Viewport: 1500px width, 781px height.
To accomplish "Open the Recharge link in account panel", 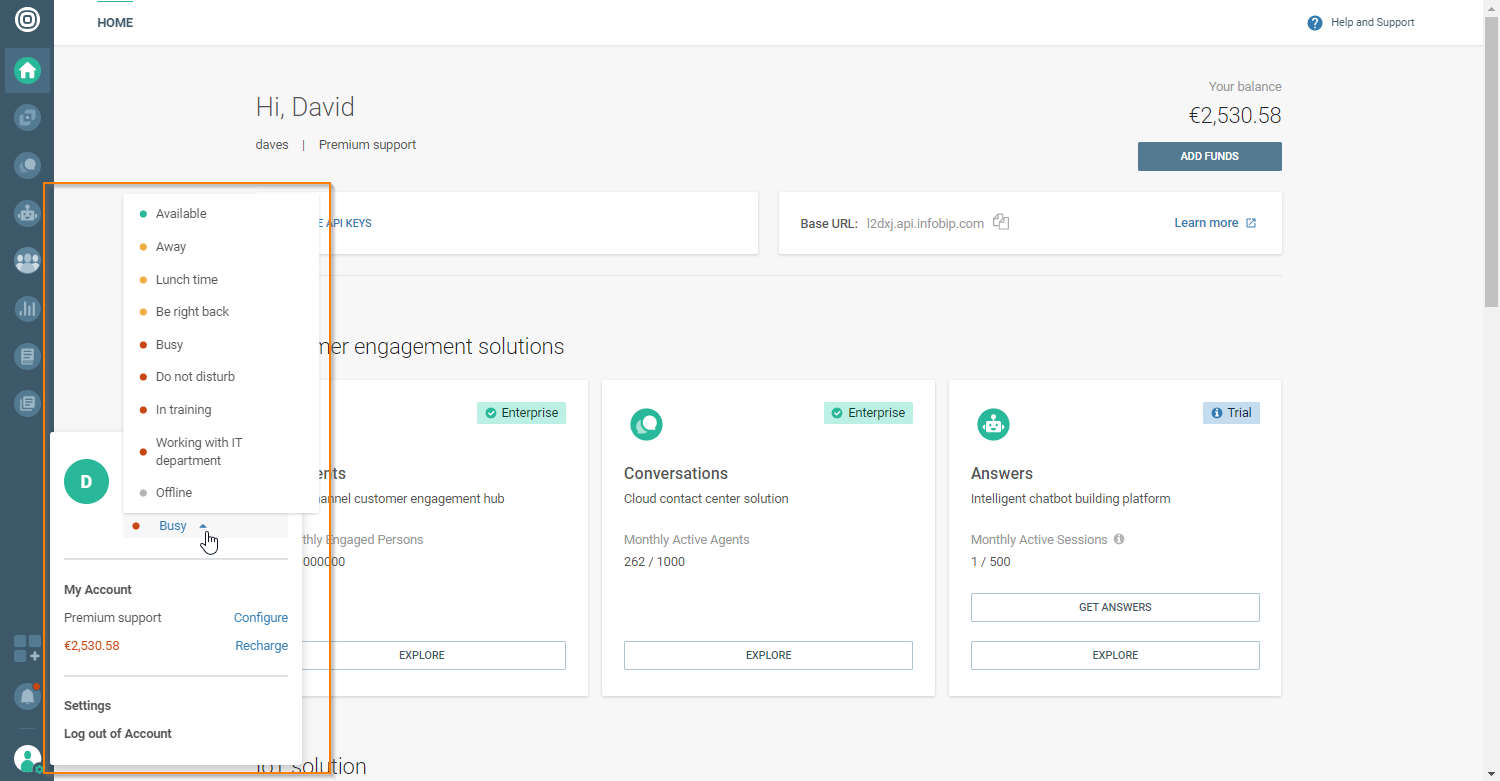I will [261, 646].
